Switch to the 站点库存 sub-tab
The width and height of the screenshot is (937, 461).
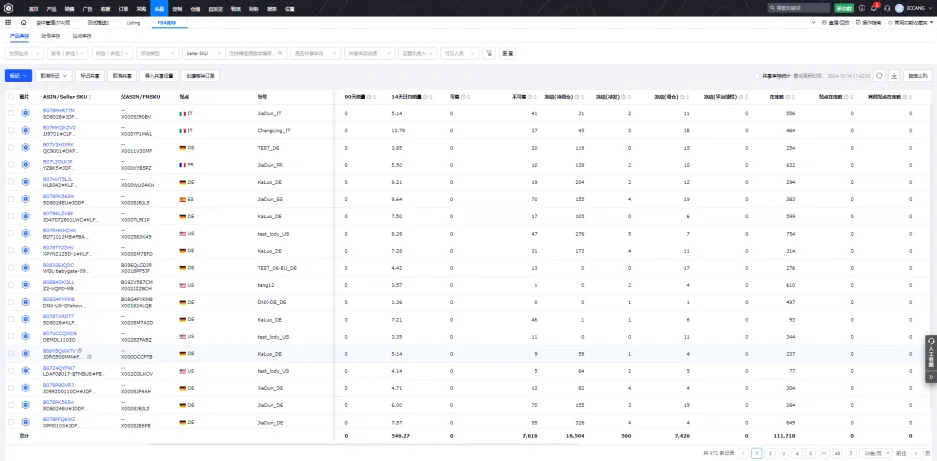point(82,36)
